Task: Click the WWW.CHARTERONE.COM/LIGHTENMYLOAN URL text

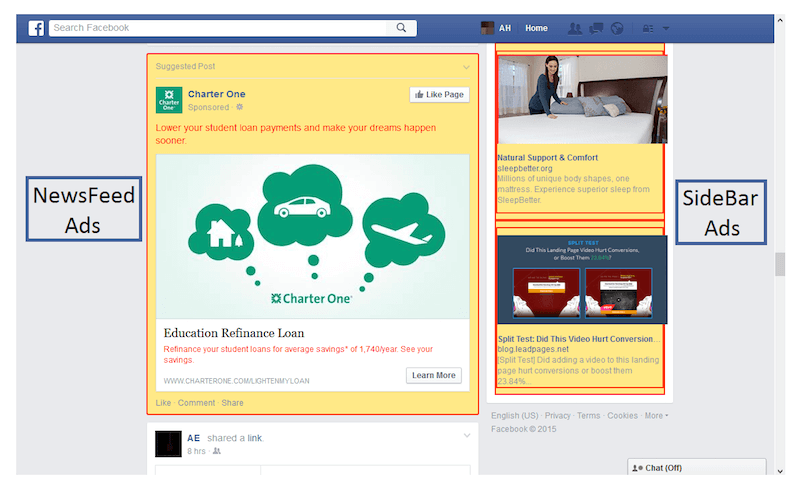Action: (x=236, y=381)
